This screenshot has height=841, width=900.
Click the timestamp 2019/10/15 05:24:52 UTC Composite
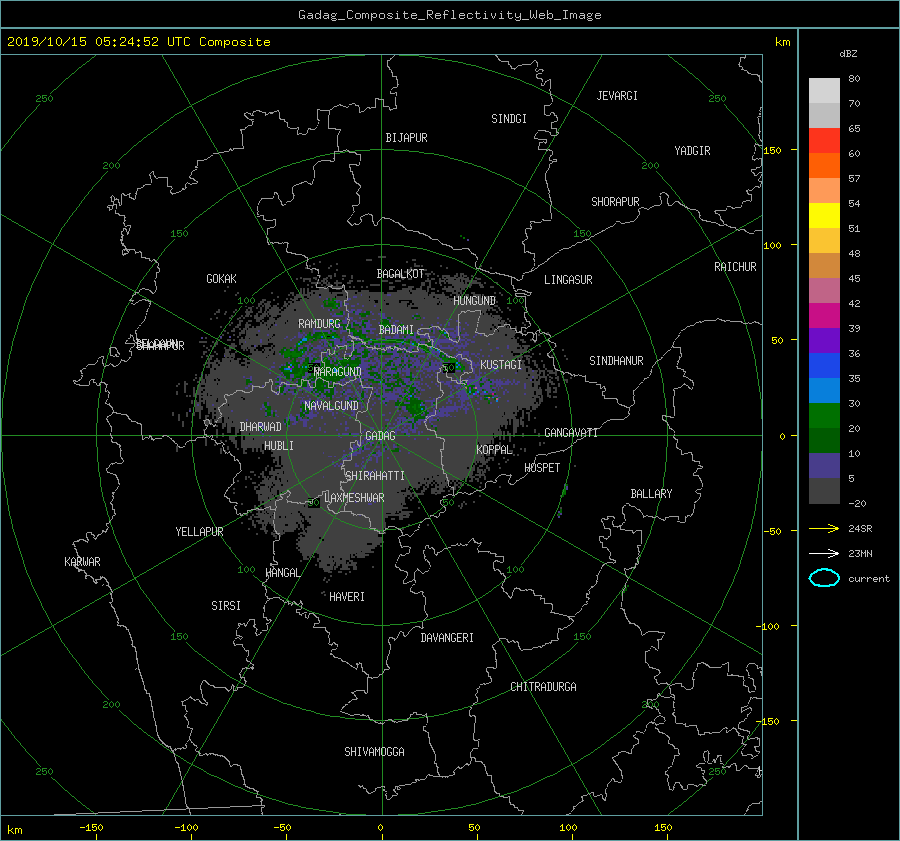pyautogui.click(x=138, y=42)
